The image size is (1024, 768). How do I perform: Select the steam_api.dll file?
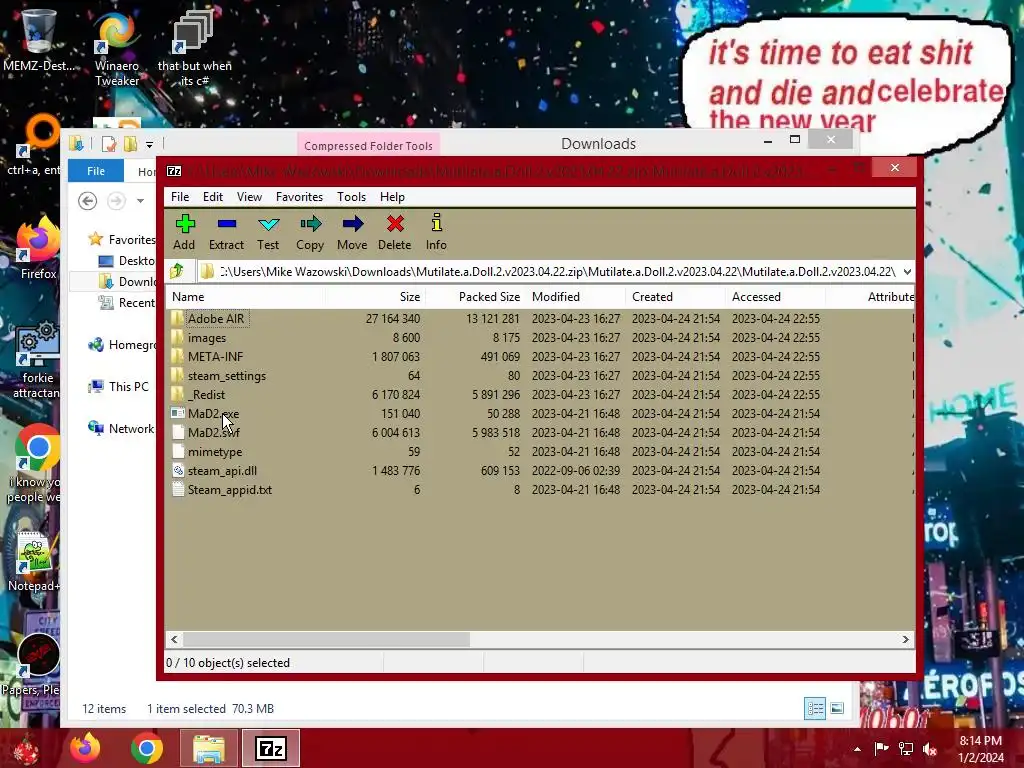[222, 470]
